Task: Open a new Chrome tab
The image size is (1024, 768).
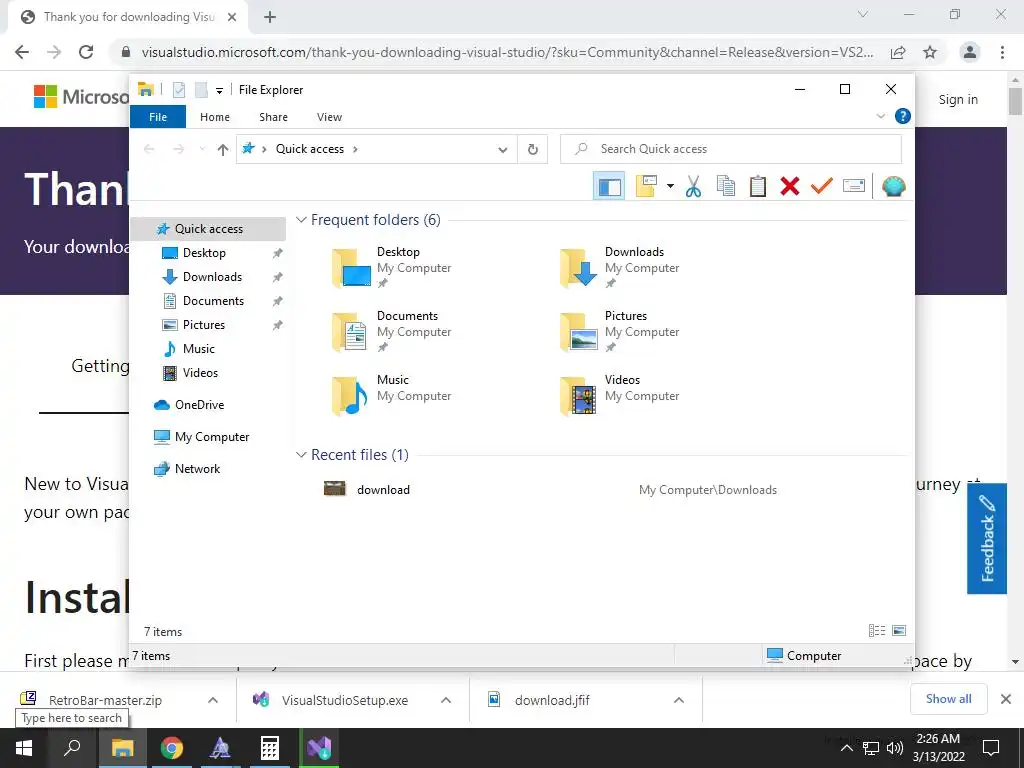Action: click(x=270, y=17)
